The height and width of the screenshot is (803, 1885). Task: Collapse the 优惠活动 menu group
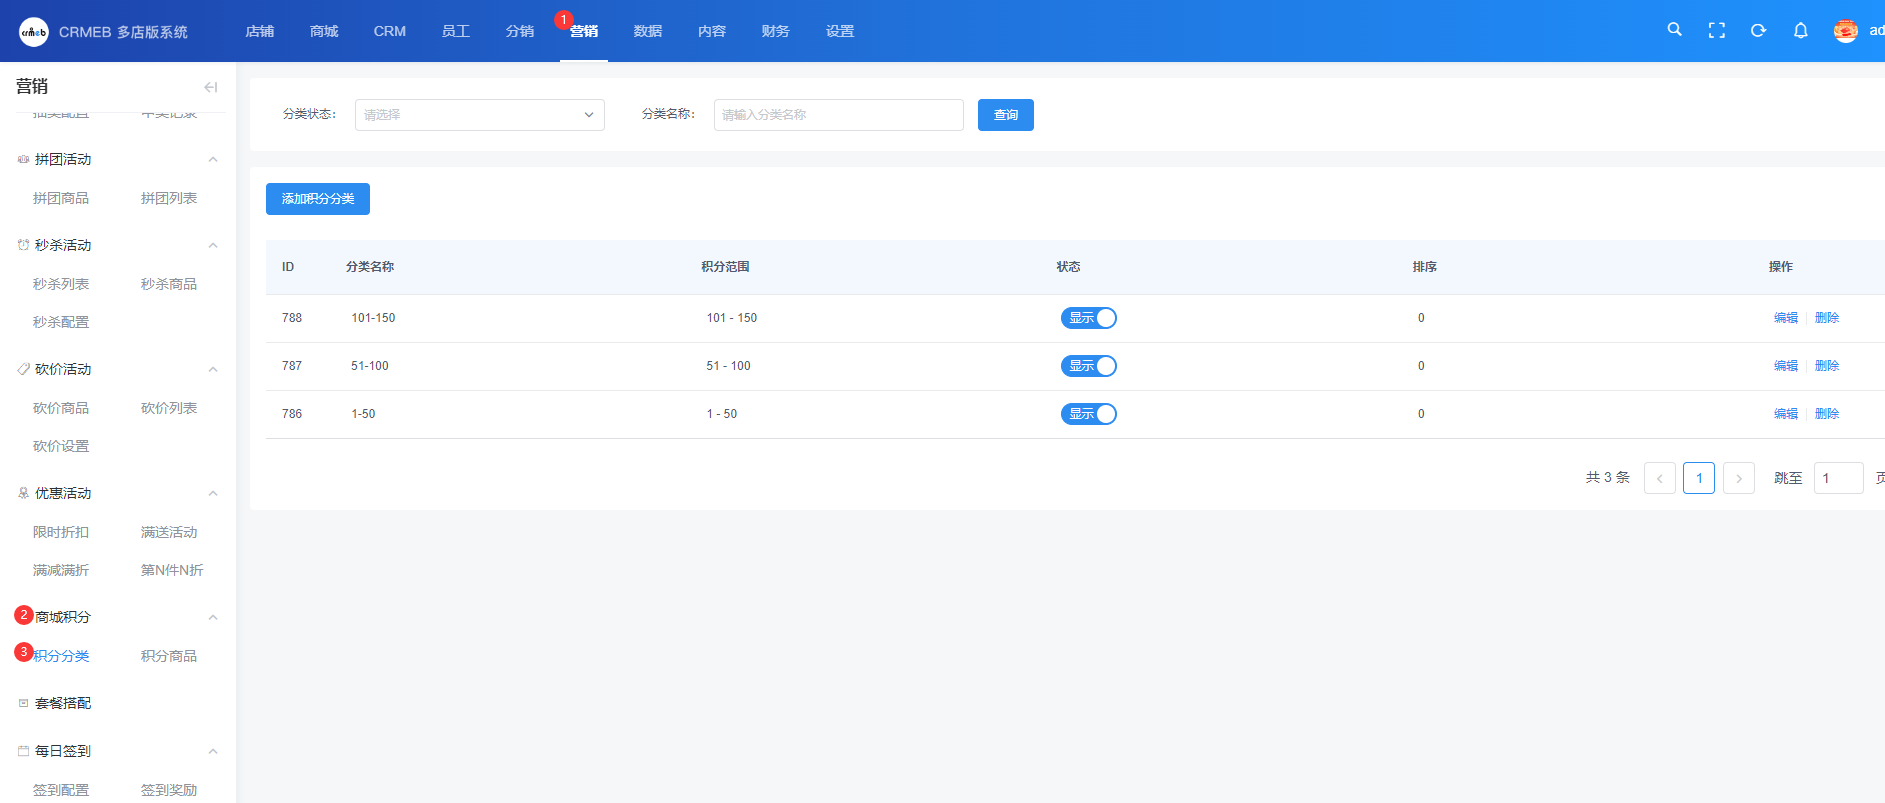212,494
